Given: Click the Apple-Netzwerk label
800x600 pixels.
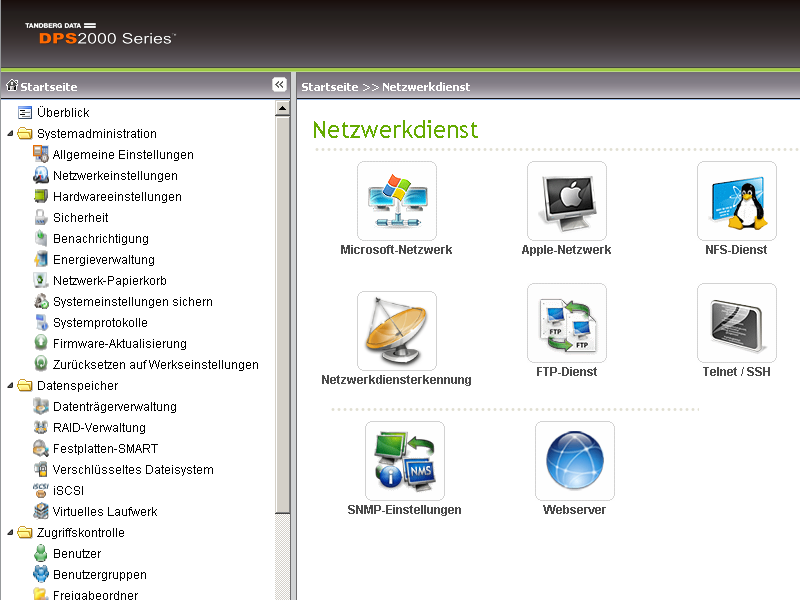Looking at the screenshot, I should [x=566, y=249].
